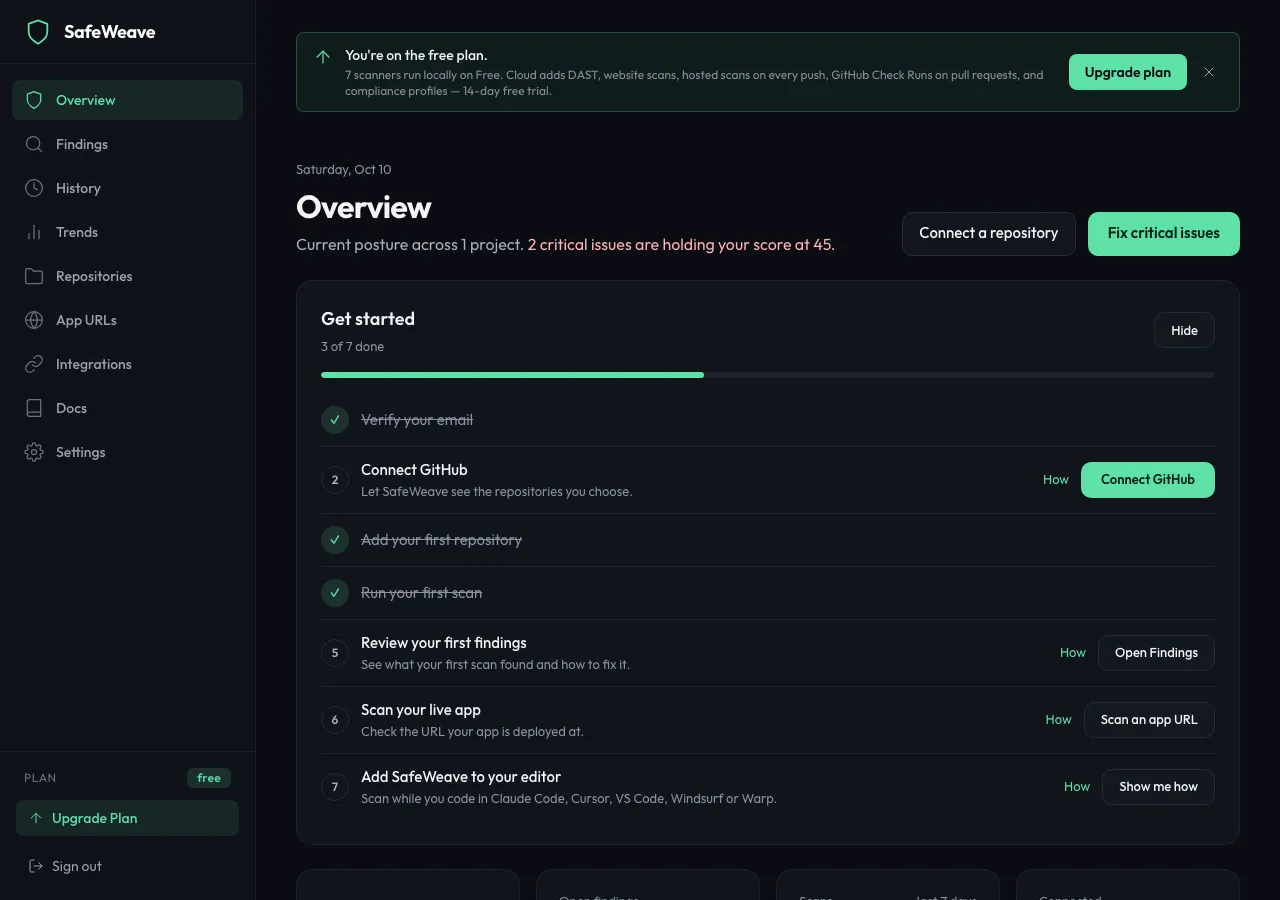Click Fix critical issues button
Image resolution: width=1280 pixels, height=900 pixels.
[x=1163, y=233]
